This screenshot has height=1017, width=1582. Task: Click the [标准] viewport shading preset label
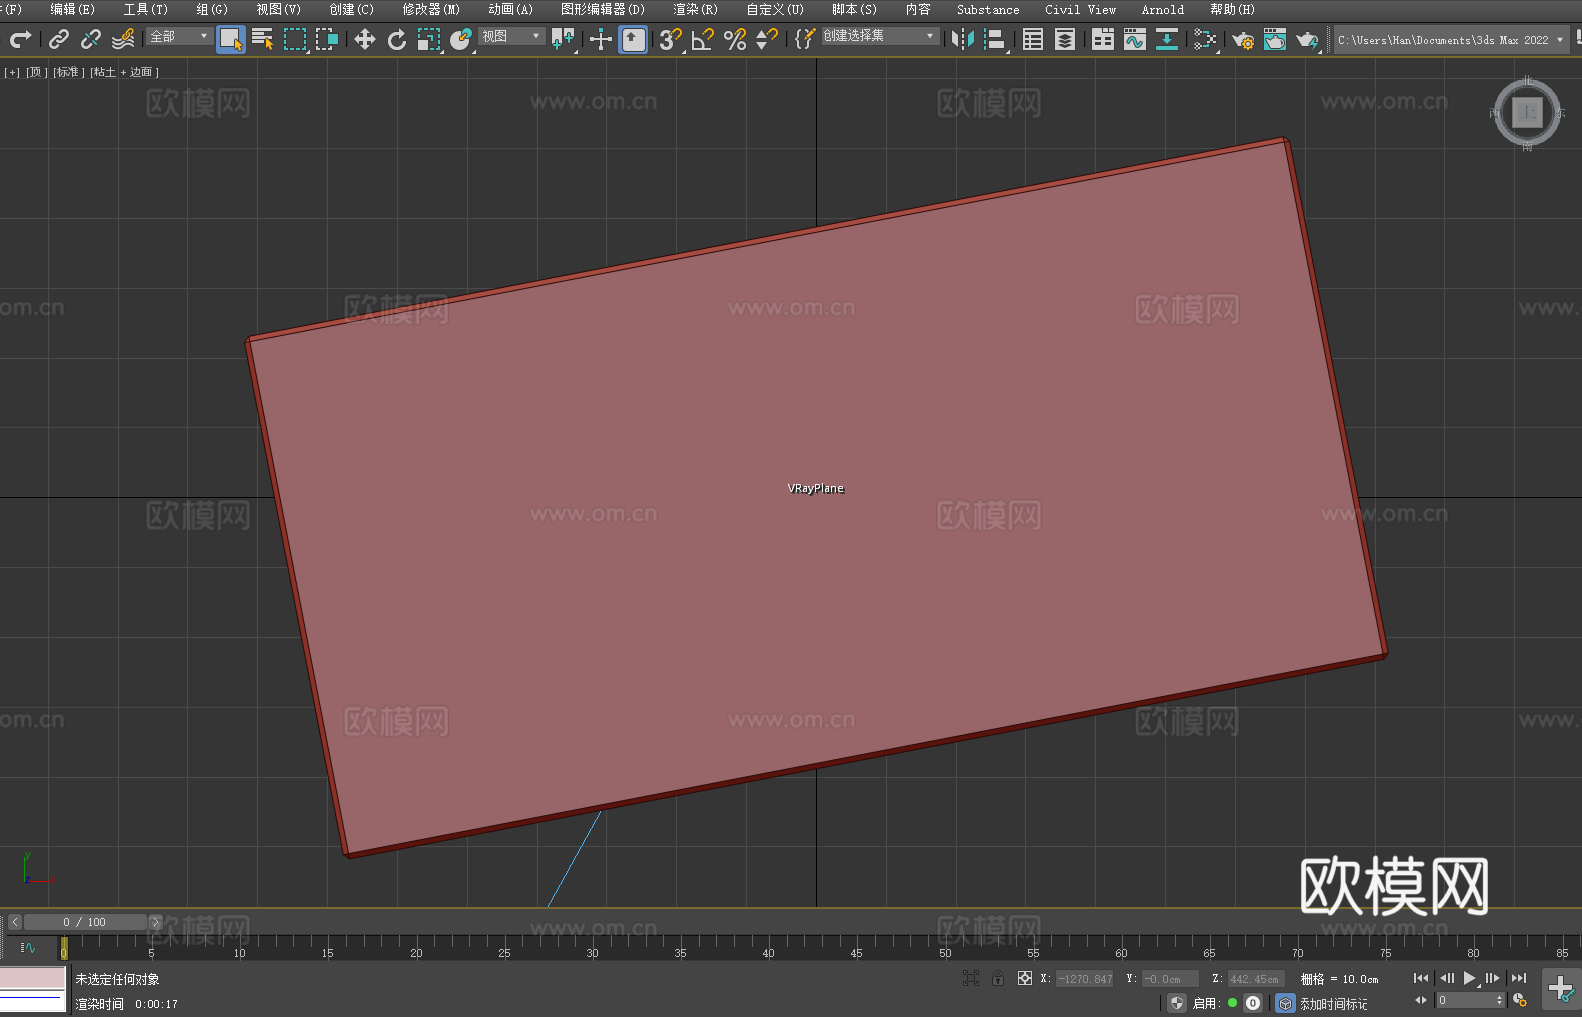69,72
